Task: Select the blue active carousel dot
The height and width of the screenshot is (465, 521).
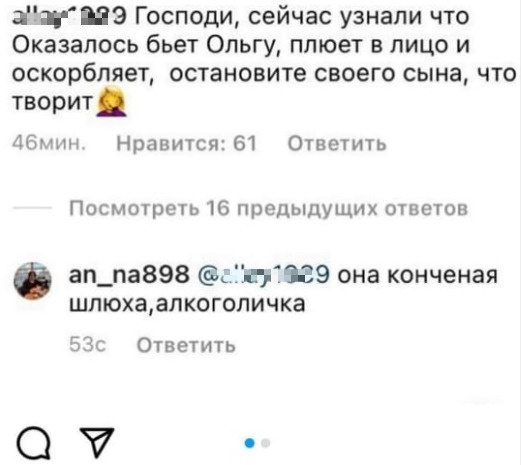Action: click(x=250, y=443)
